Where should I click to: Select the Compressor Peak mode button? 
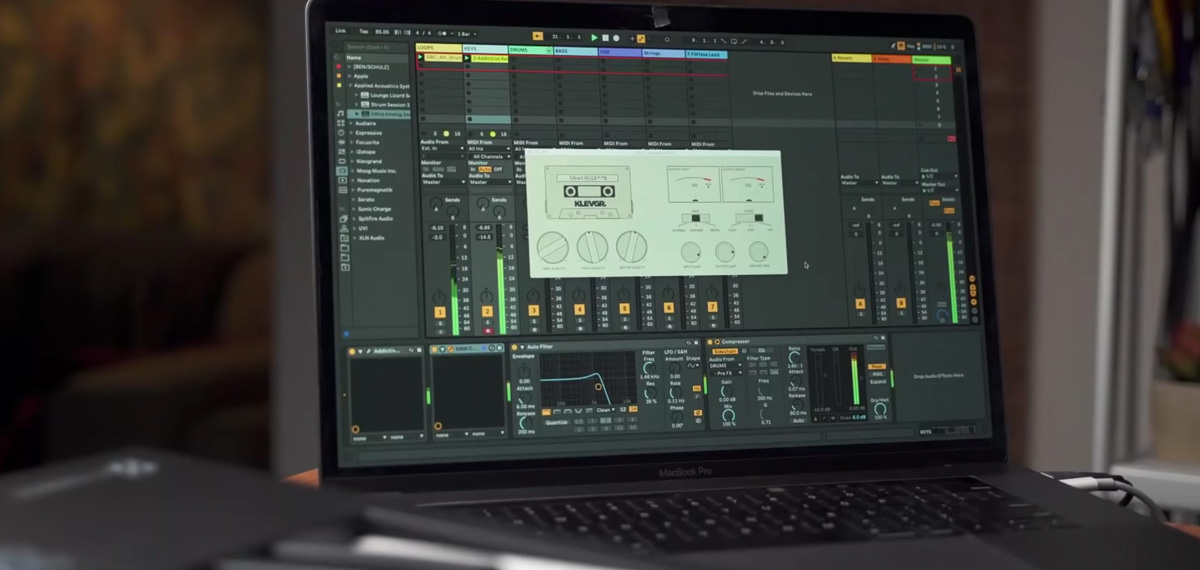877,366
